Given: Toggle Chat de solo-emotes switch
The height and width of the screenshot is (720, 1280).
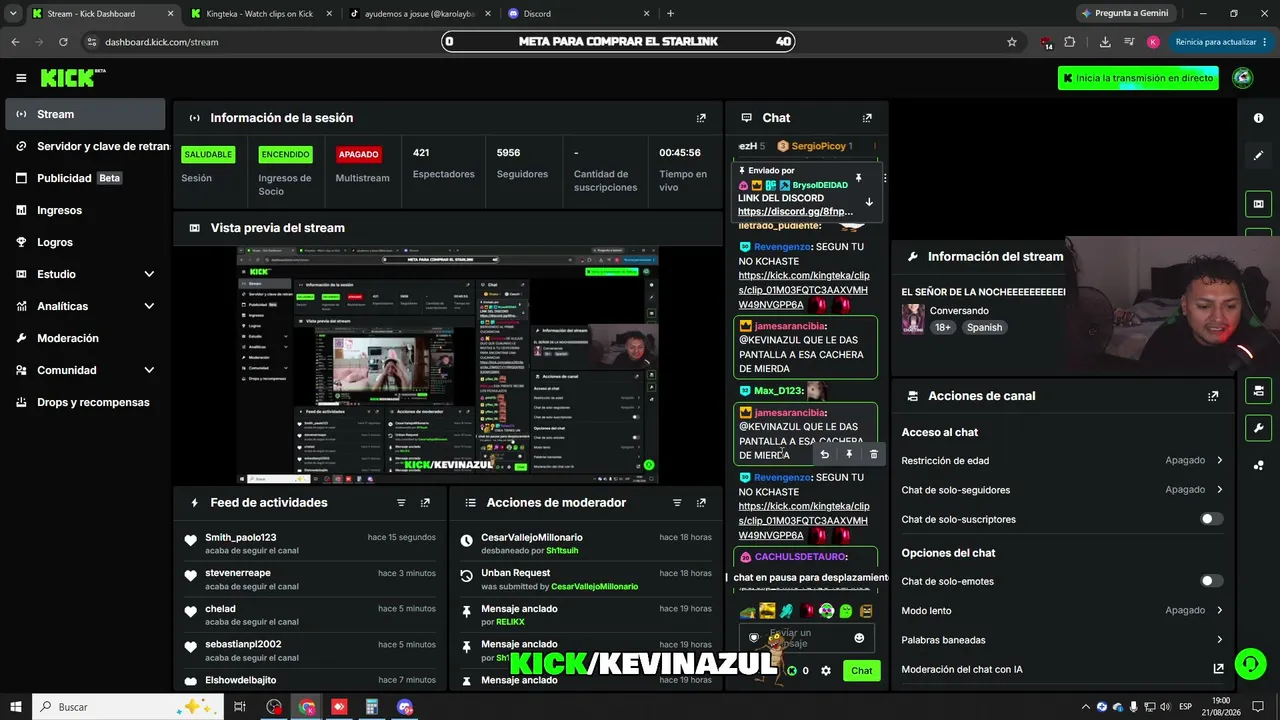Looking at the screenshot, I should click(x=1212, y=581).
